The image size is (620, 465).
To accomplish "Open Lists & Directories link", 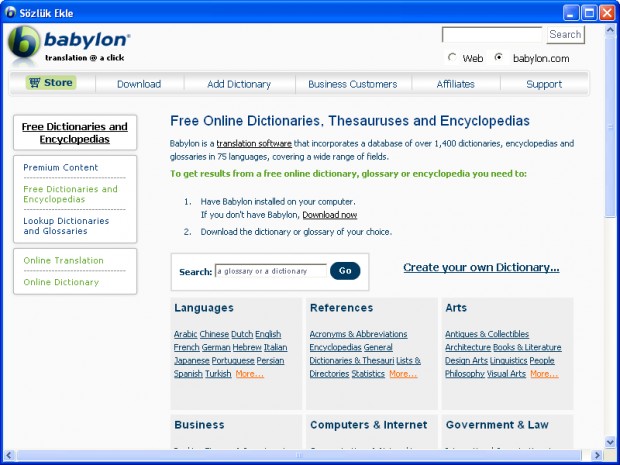I will (365, 367).
